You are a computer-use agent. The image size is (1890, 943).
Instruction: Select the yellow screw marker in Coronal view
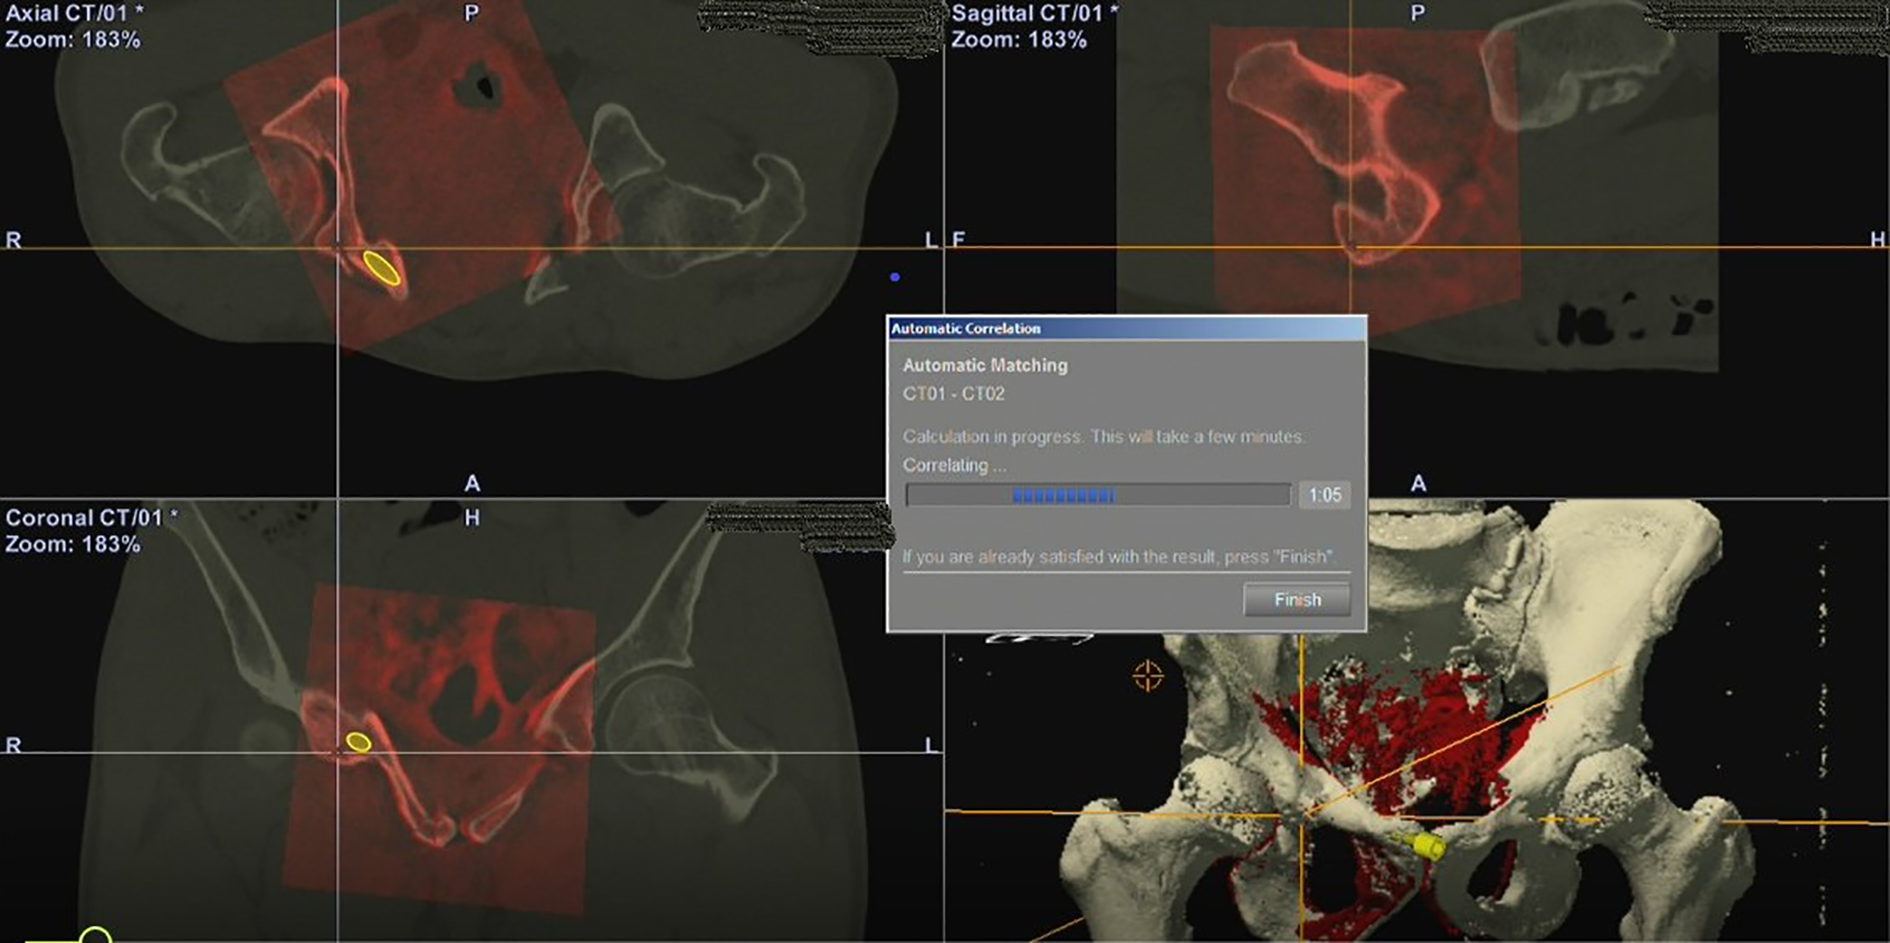pos(358,741)
